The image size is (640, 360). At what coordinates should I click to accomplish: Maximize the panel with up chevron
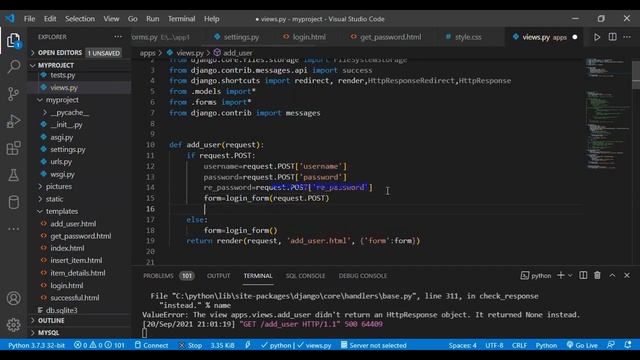tap(612, 276)
